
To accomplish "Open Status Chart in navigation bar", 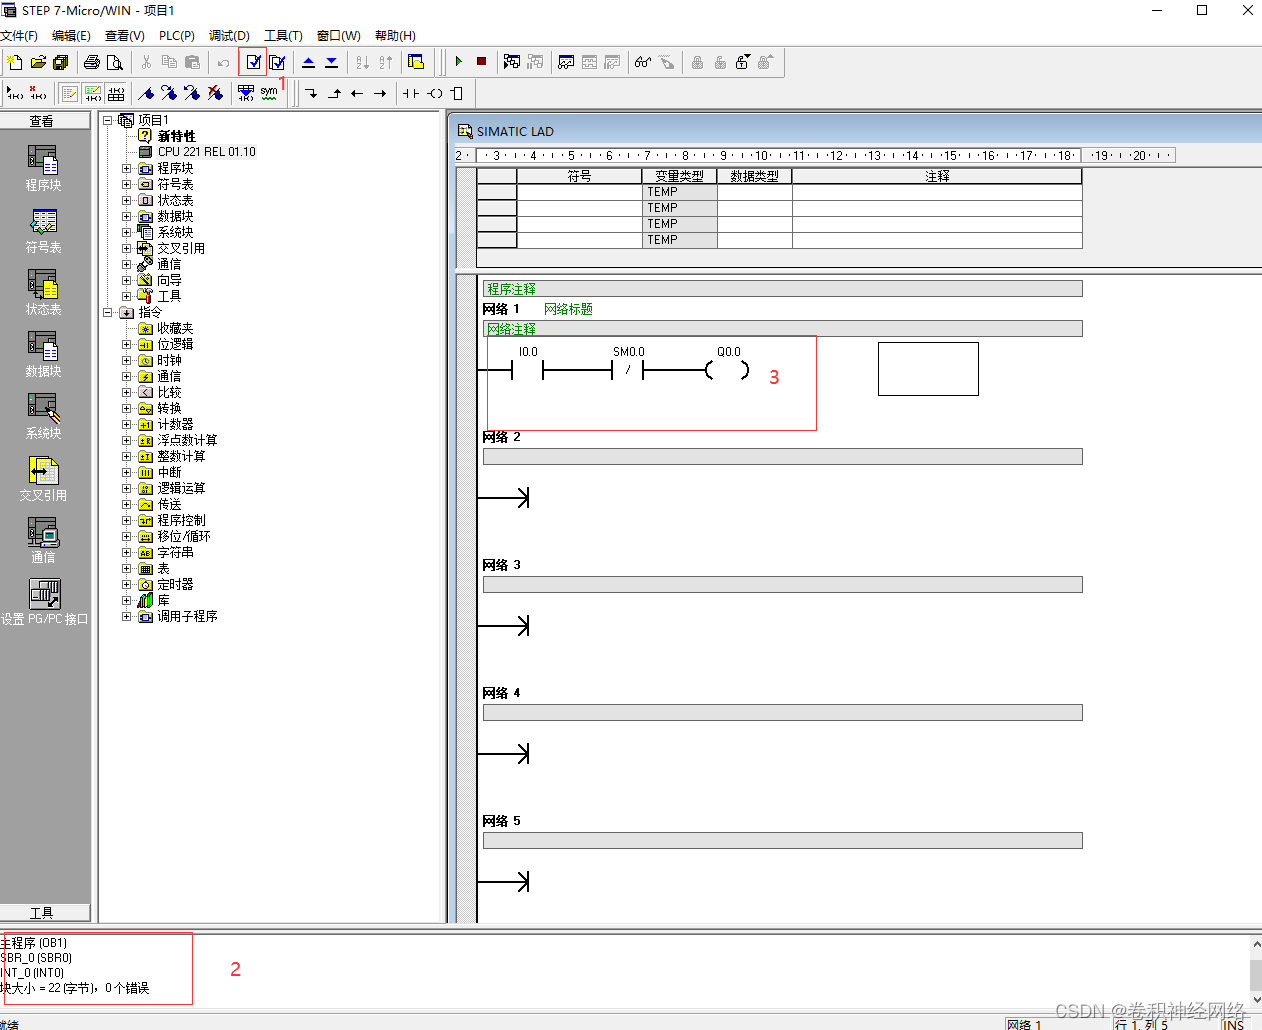I will tap(43, 292).
